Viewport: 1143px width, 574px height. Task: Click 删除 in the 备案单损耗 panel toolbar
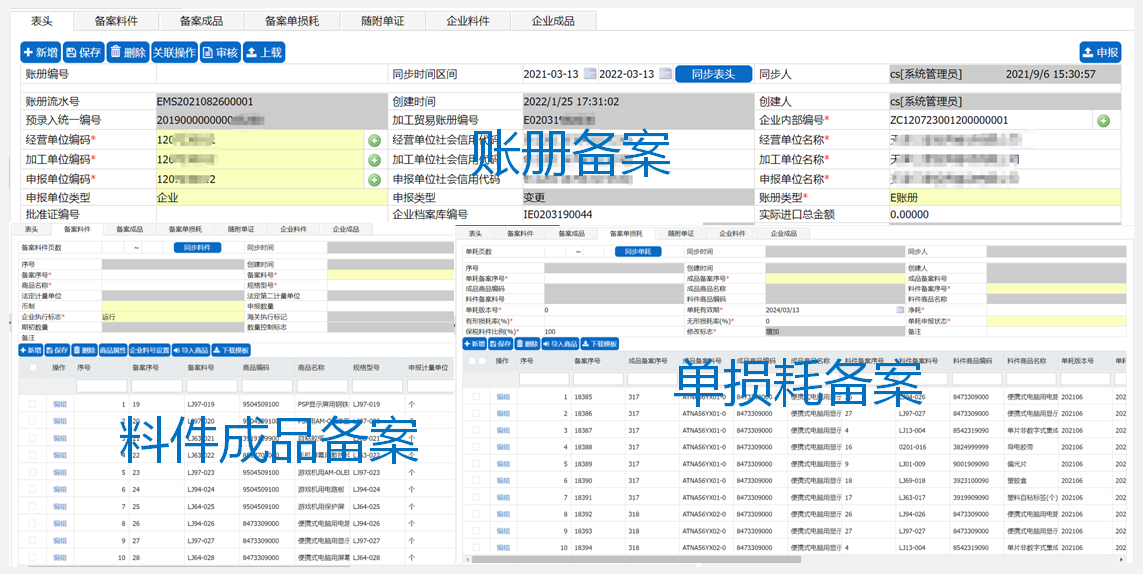[x=528, y=344]
